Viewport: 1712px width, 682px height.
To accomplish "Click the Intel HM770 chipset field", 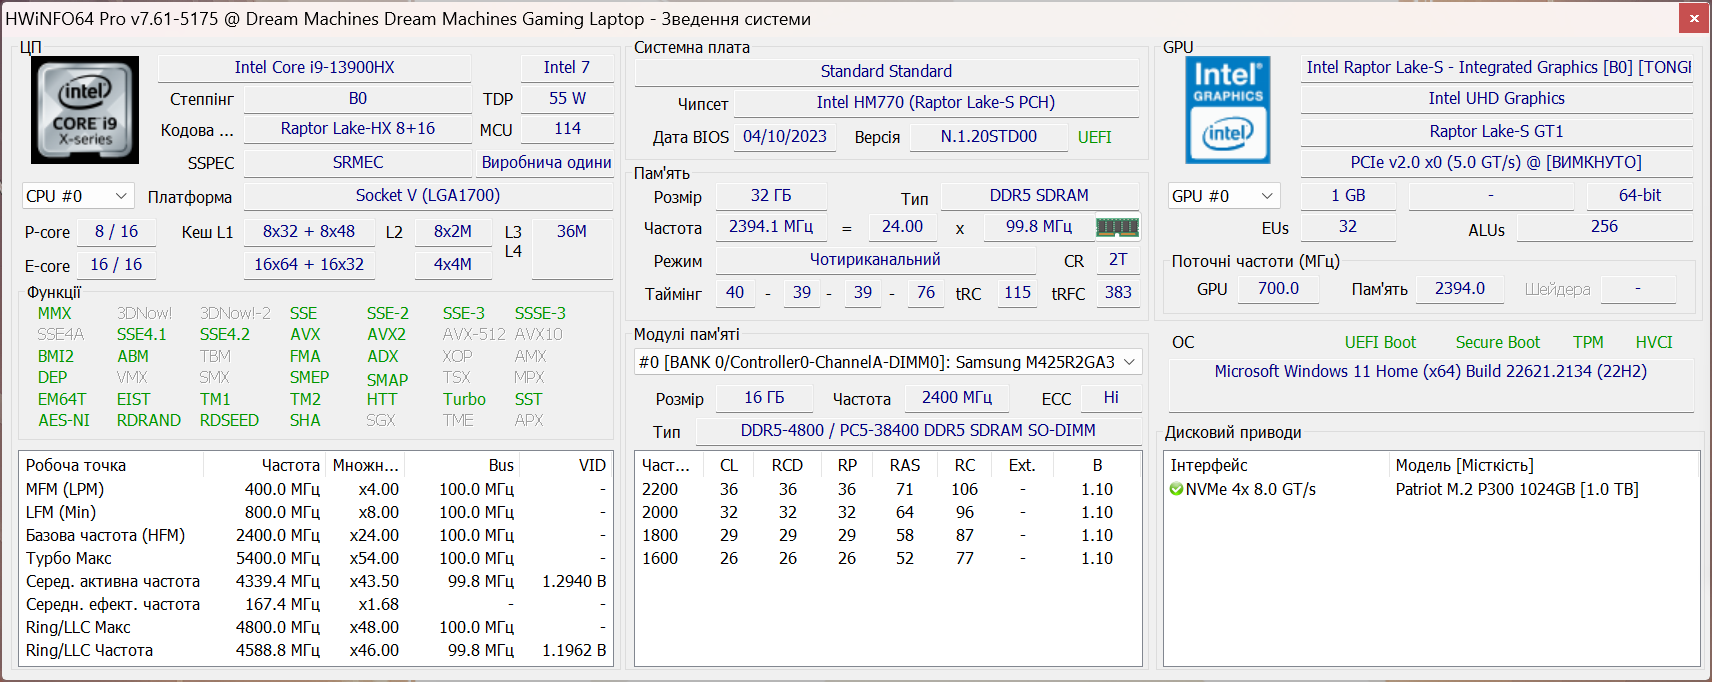I will [x=935, y=103].
